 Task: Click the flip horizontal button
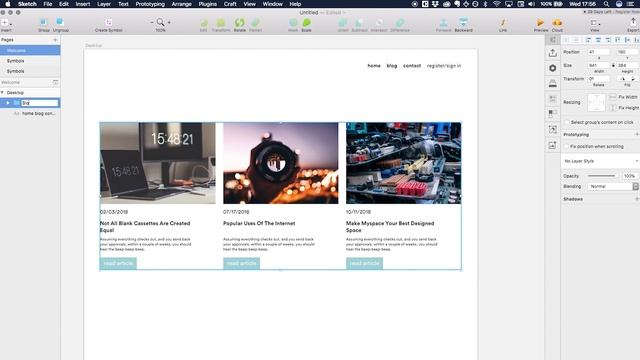tap(622, 79)
